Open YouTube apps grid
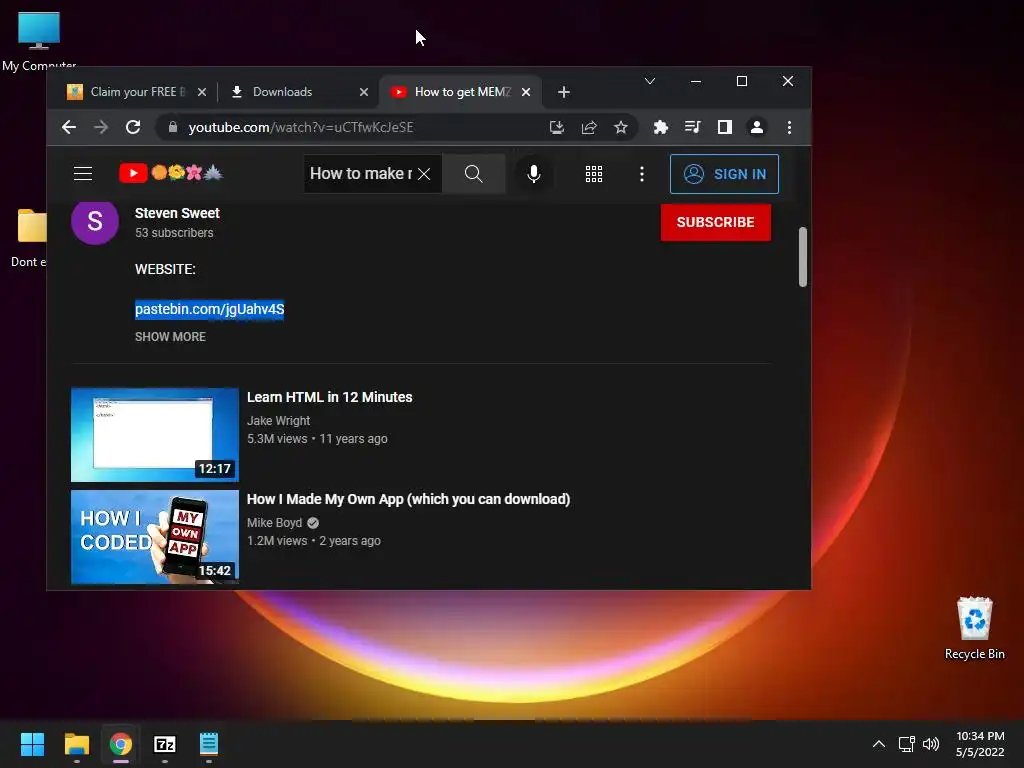Screen dimensions: 1024x768 (594, 174)
